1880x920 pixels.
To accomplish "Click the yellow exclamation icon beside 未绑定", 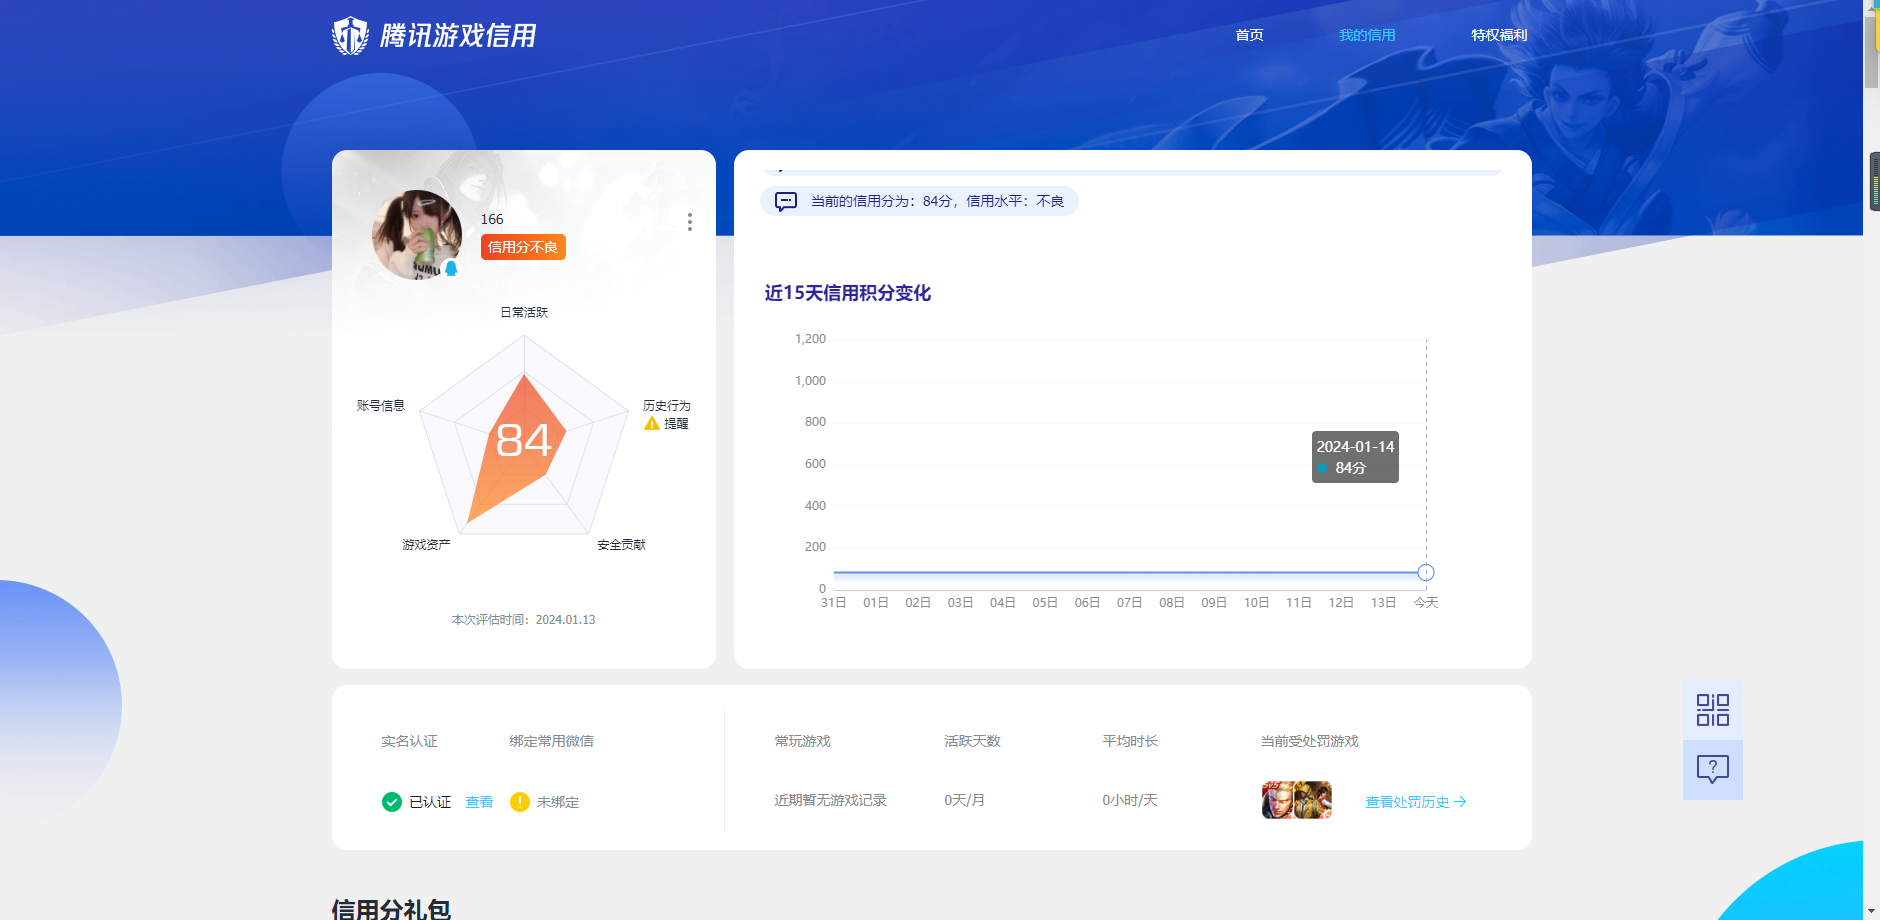I will (520, 802).
